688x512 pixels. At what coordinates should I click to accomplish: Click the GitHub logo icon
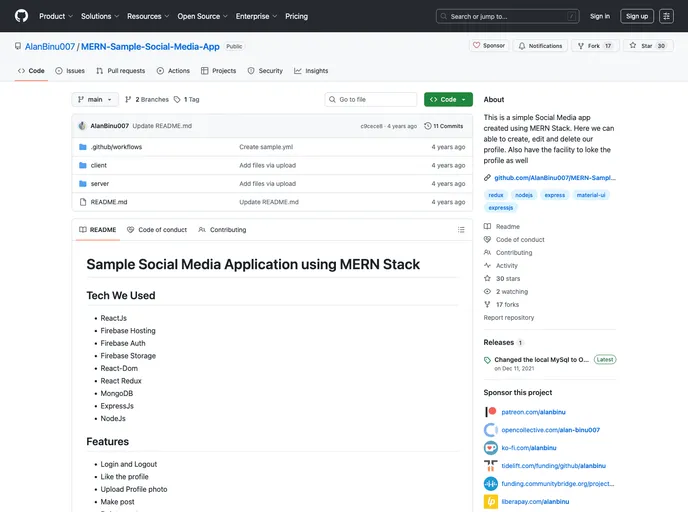tap(21, 16)
